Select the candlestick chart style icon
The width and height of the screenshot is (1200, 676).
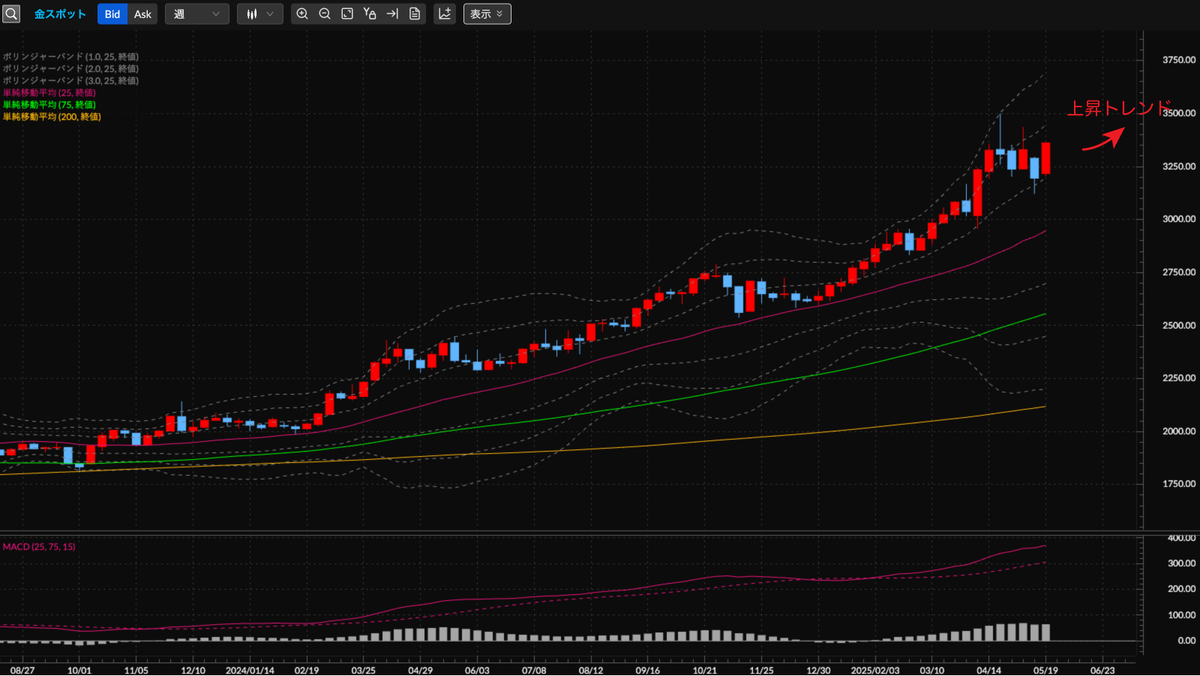point(251,13)
